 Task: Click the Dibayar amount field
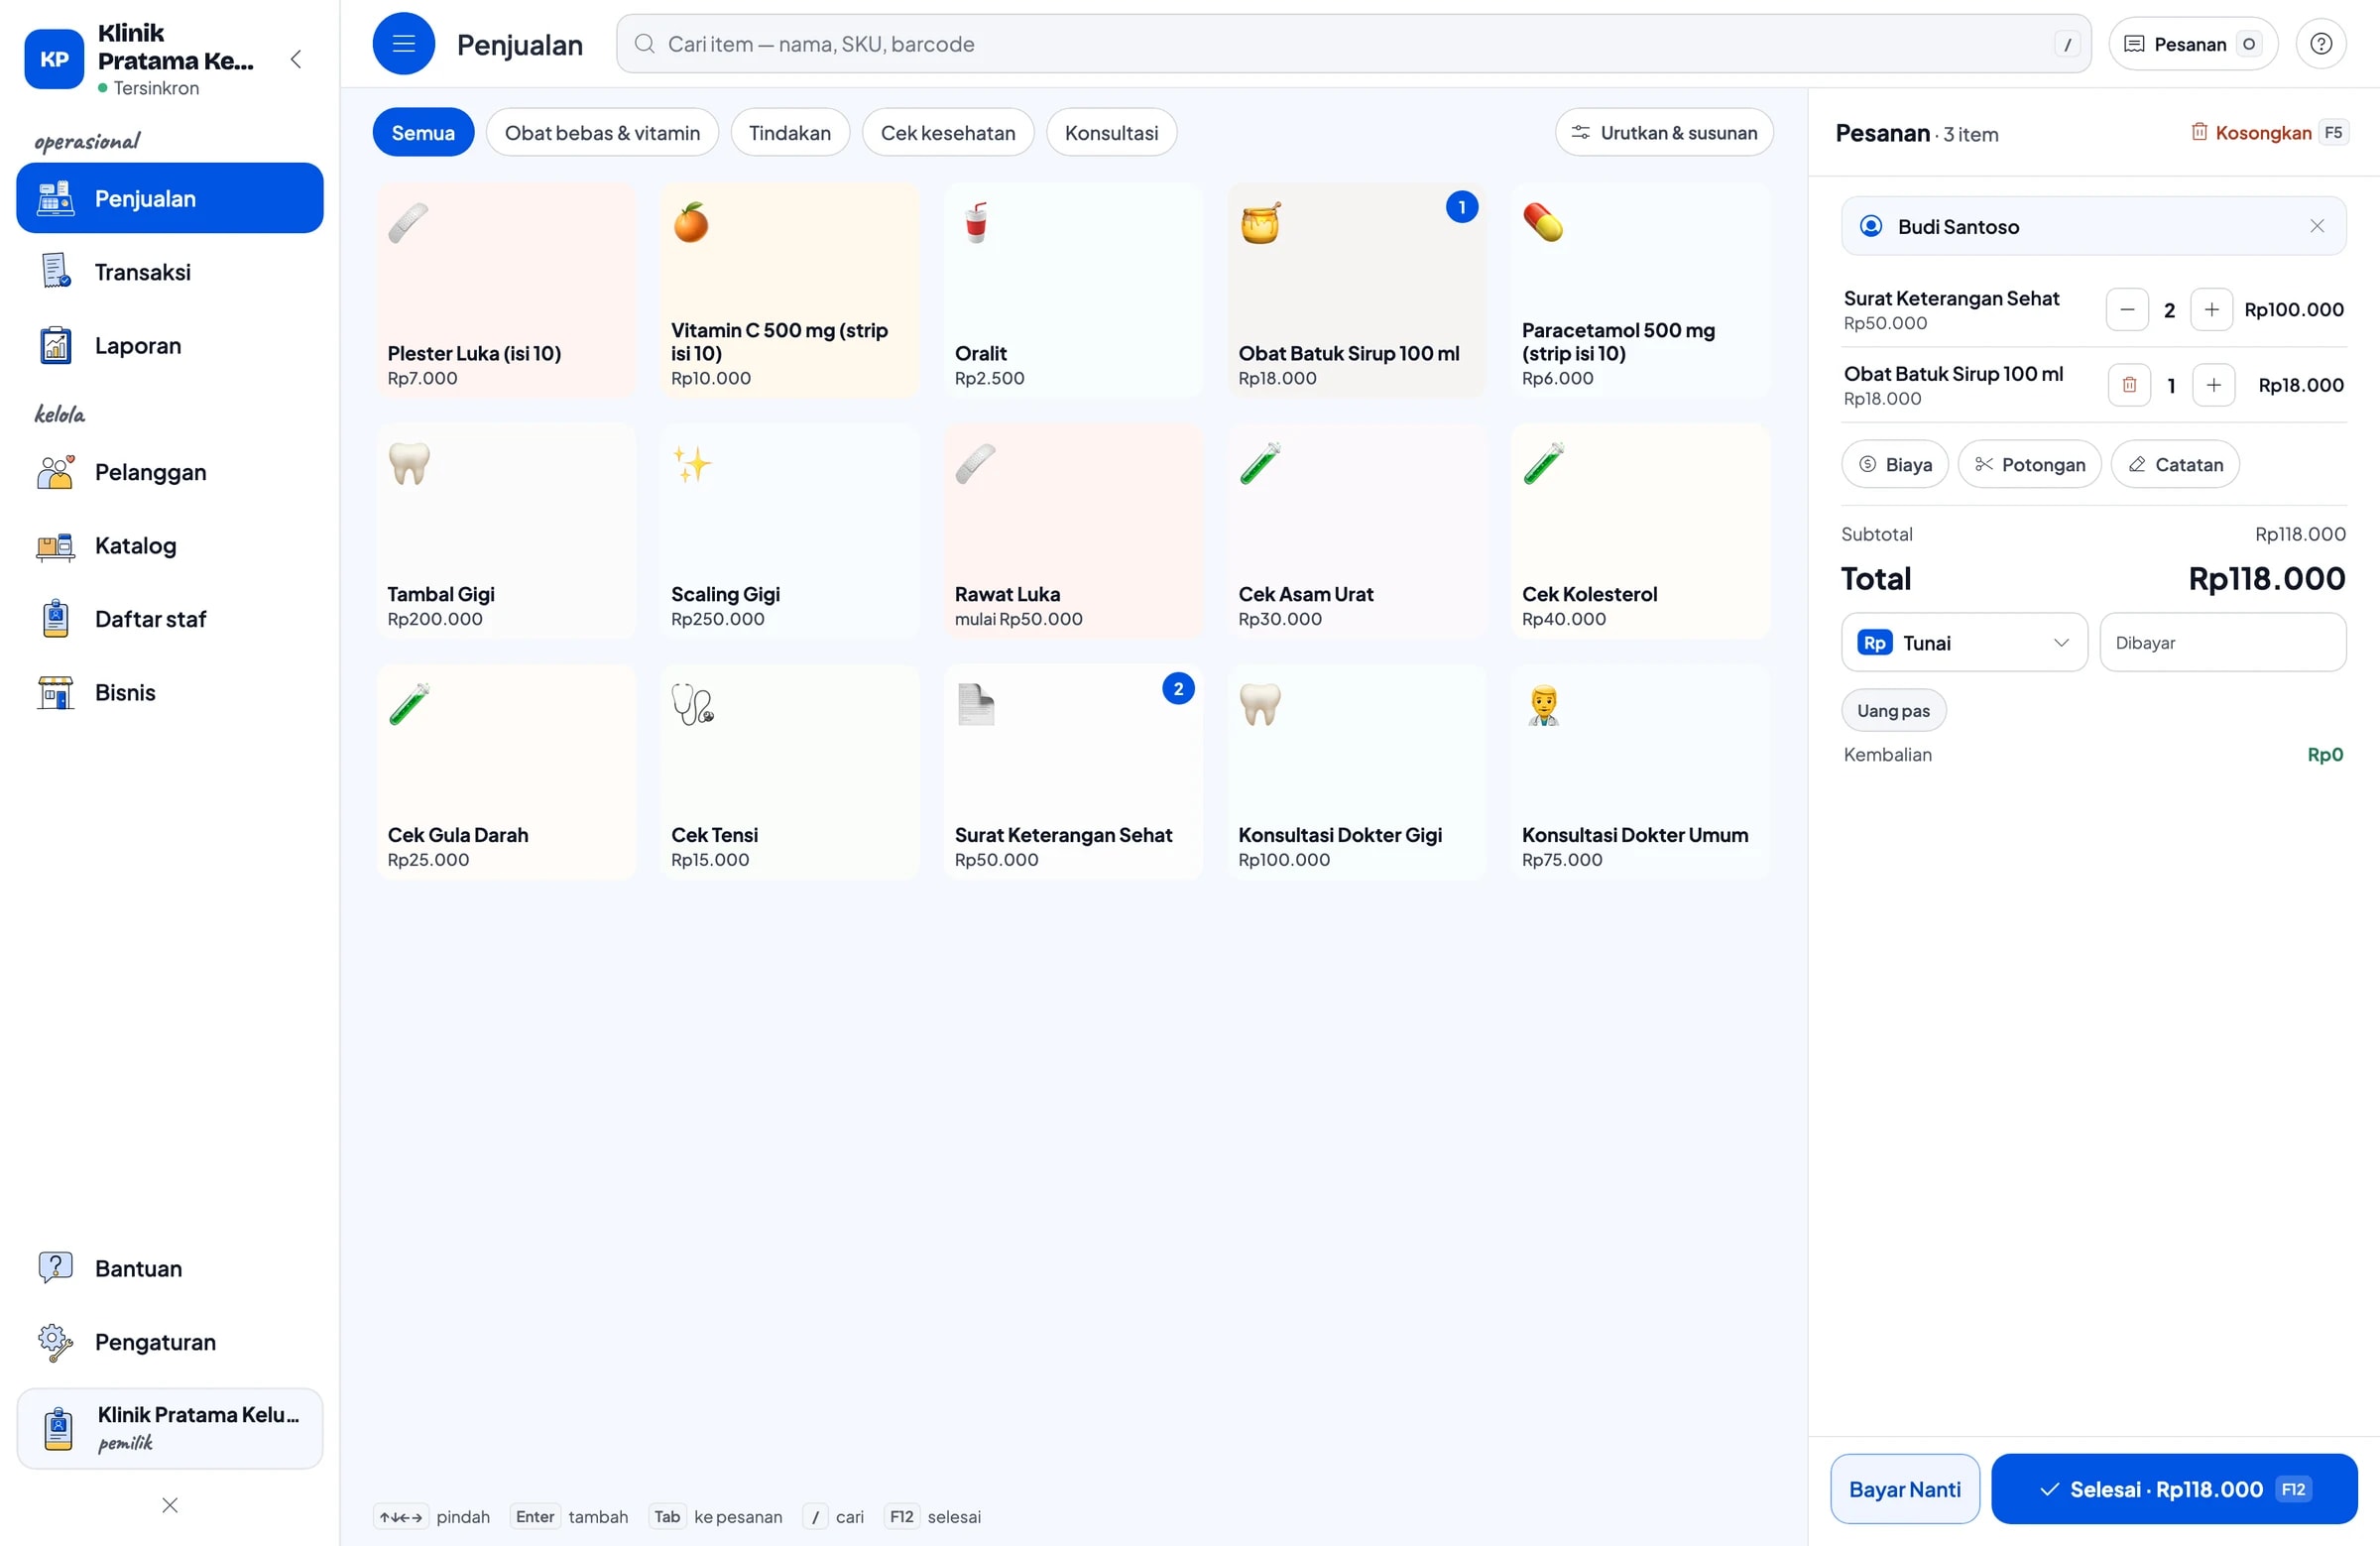click(2222, 642)
